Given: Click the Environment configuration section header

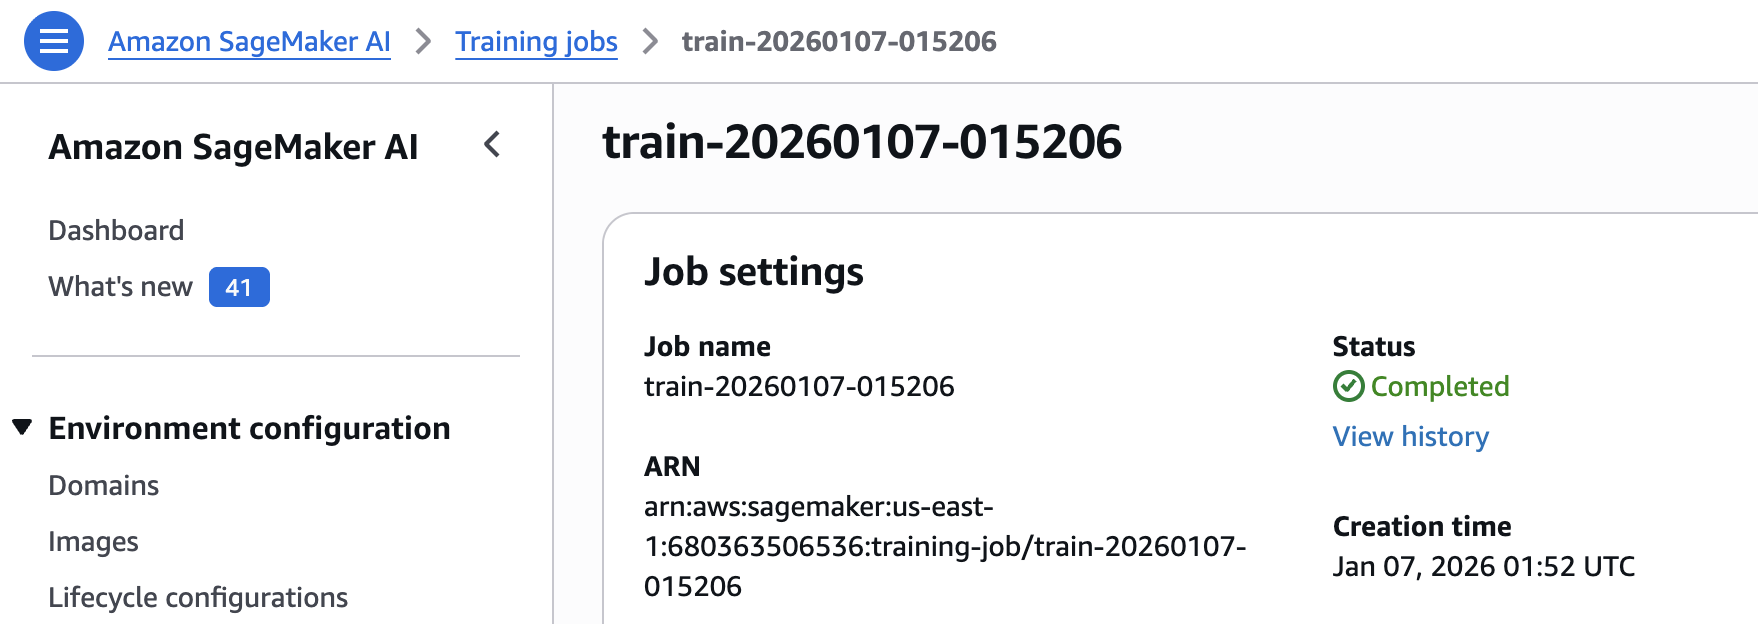Looking at the screenshot, I should 249,428.
